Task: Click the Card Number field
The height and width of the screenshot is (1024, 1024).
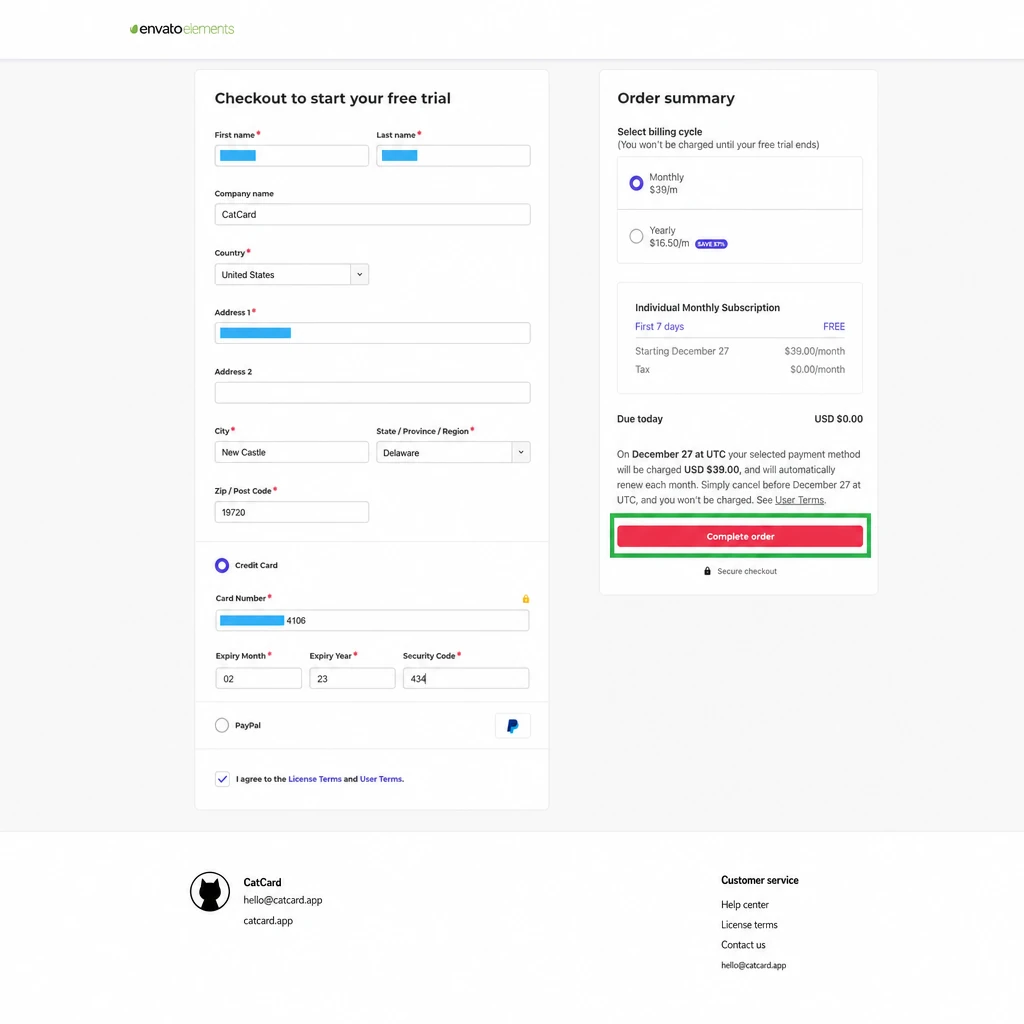Action: [372, 620]
